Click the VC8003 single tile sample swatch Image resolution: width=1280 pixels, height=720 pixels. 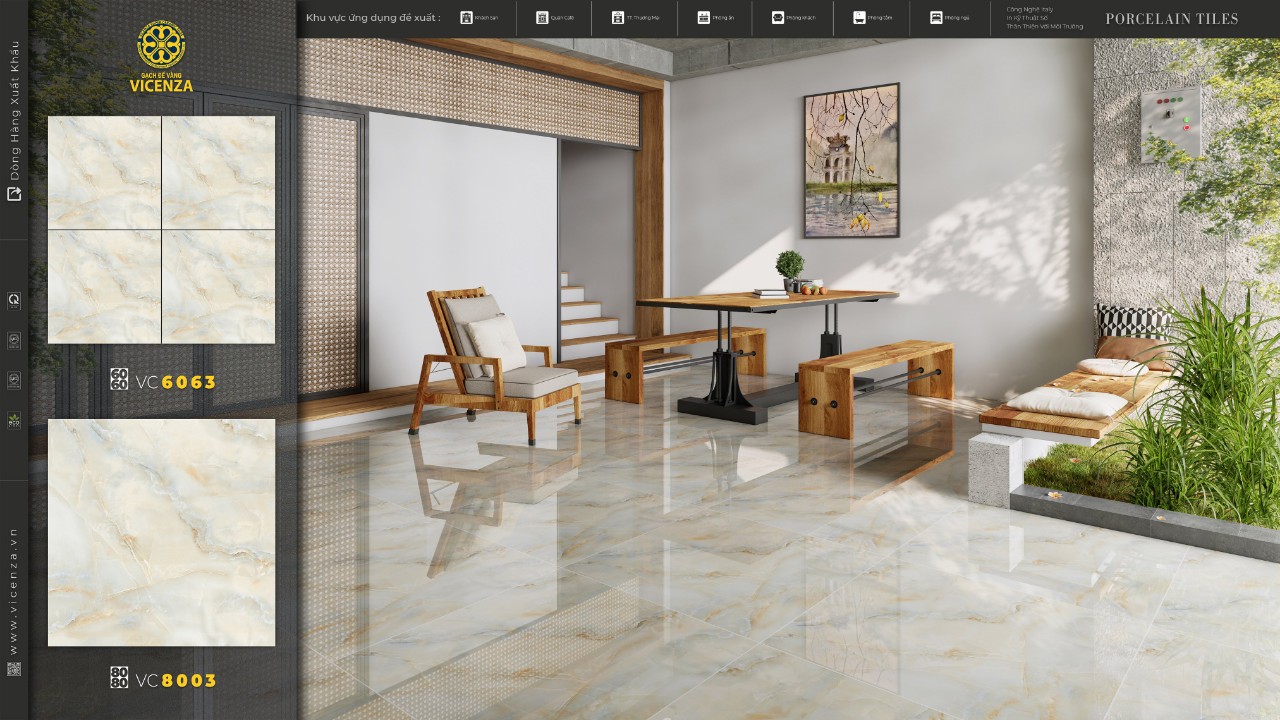pos(161,532)
